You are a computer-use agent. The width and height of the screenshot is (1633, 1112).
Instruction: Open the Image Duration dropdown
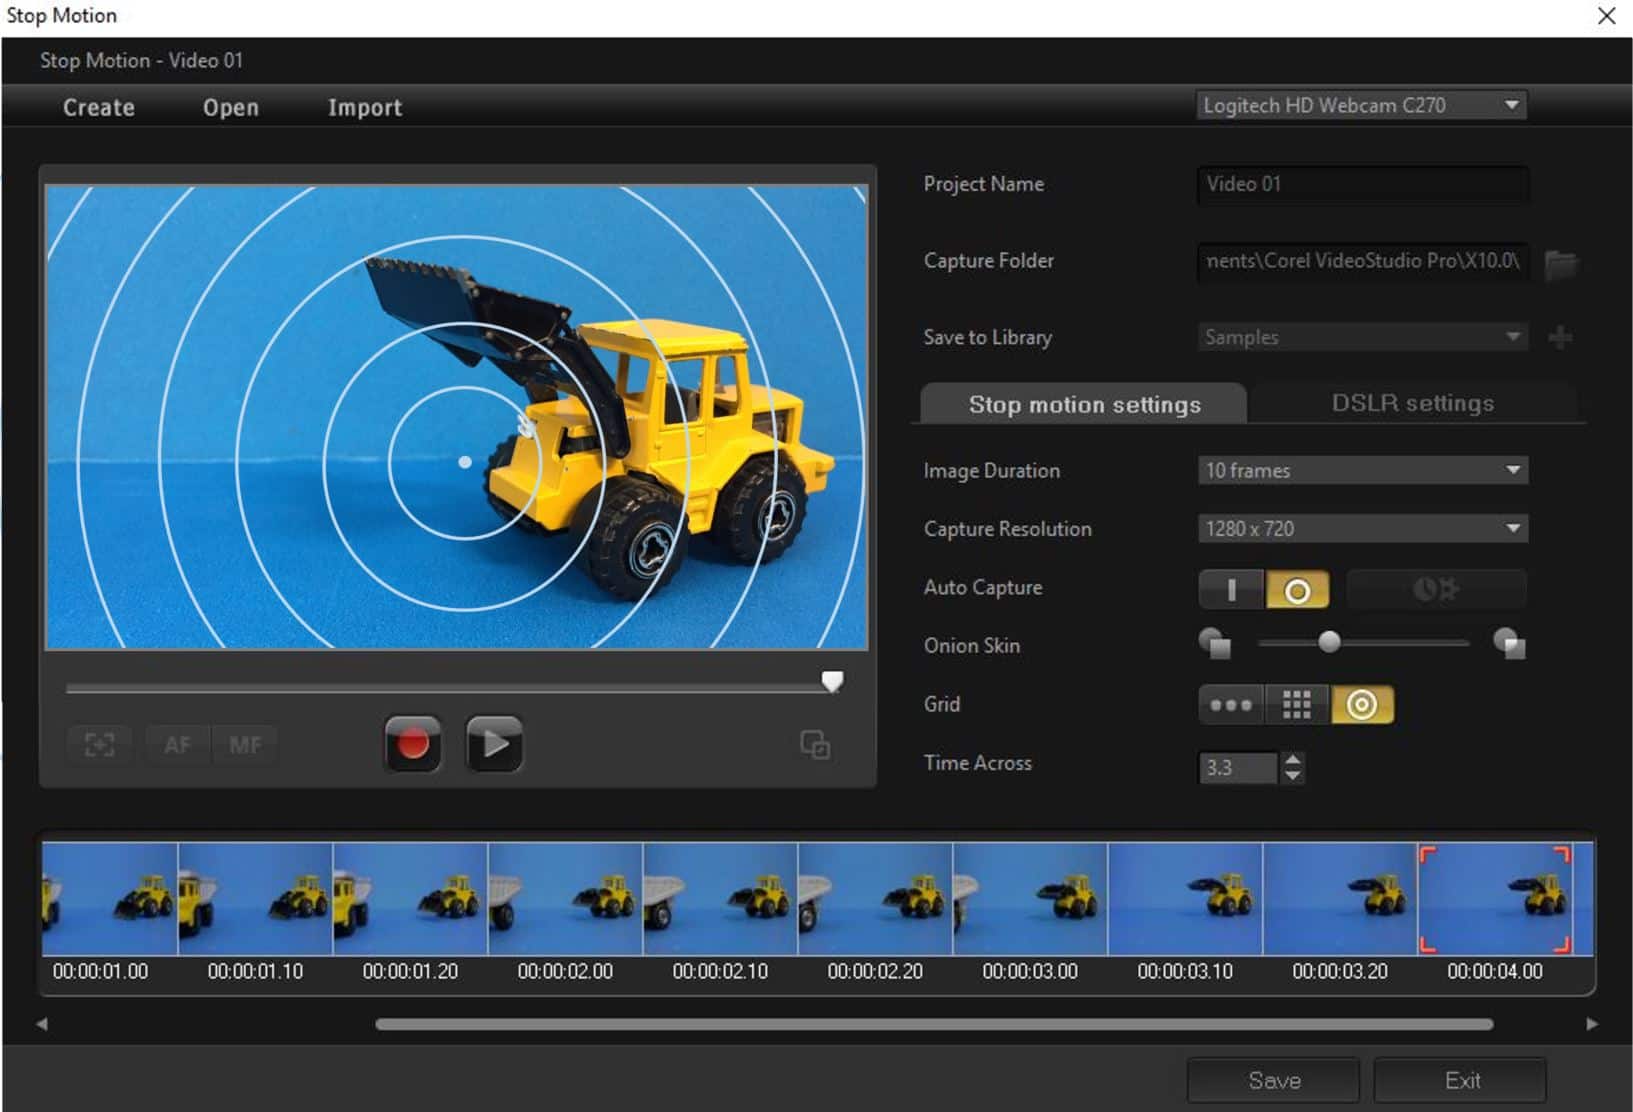point(1362,470)
